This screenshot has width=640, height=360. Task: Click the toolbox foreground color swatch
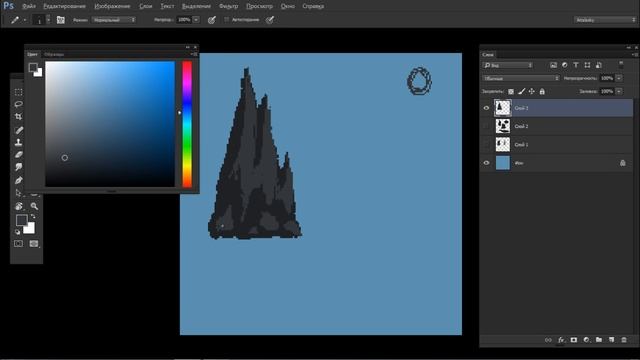[22, 220]
